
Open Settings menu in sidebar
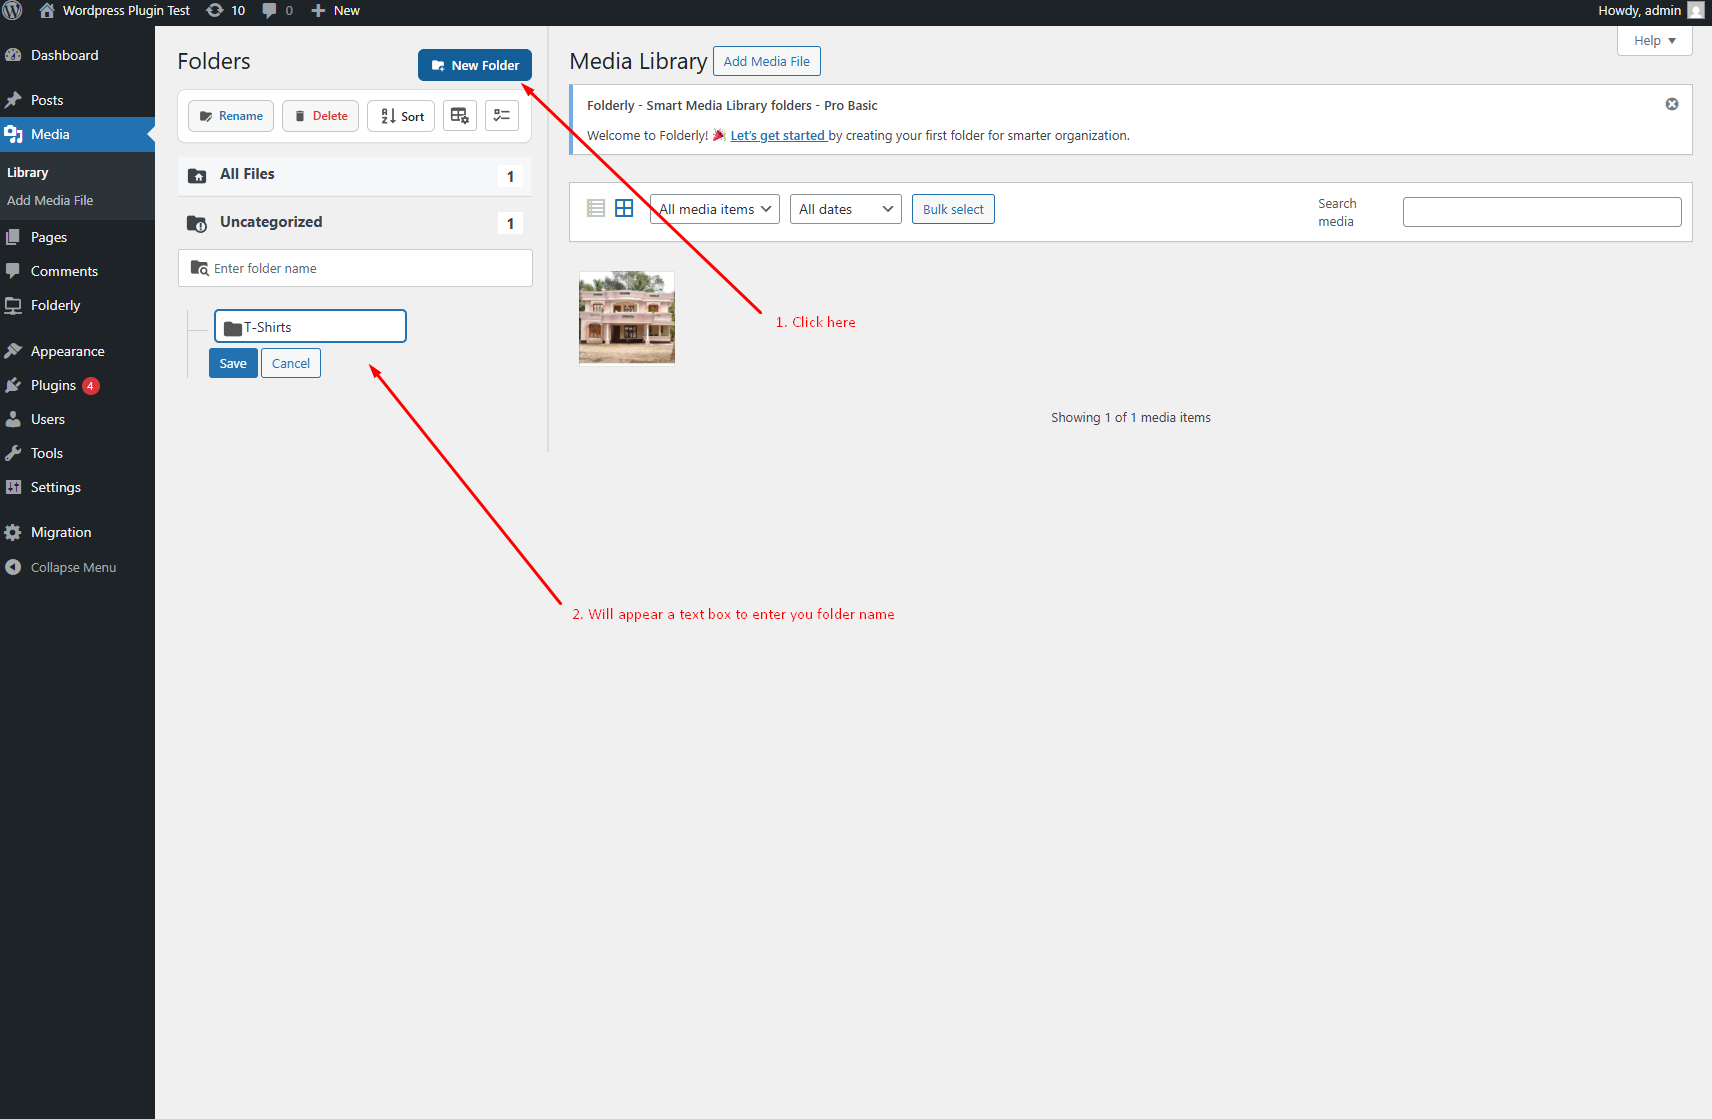tap(77, 487)
